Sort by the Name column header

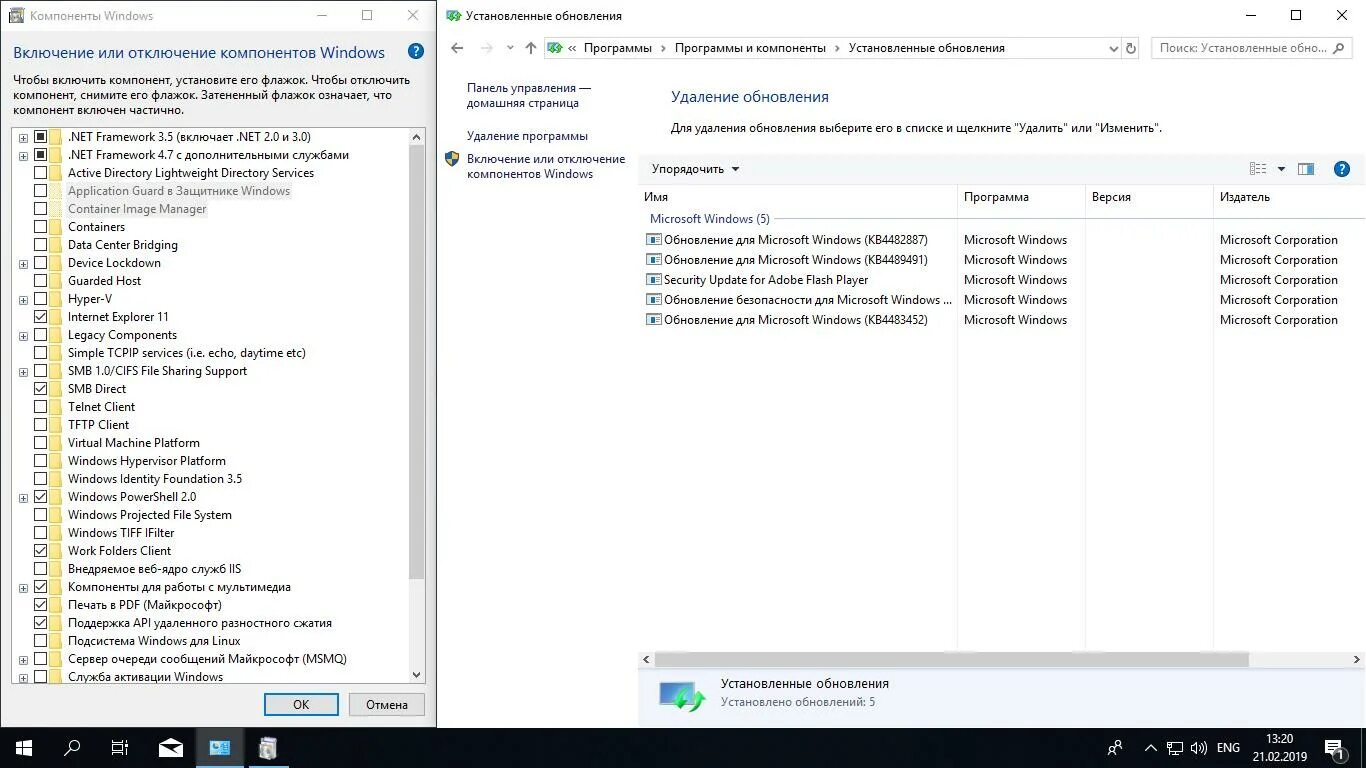coord(797,197)
